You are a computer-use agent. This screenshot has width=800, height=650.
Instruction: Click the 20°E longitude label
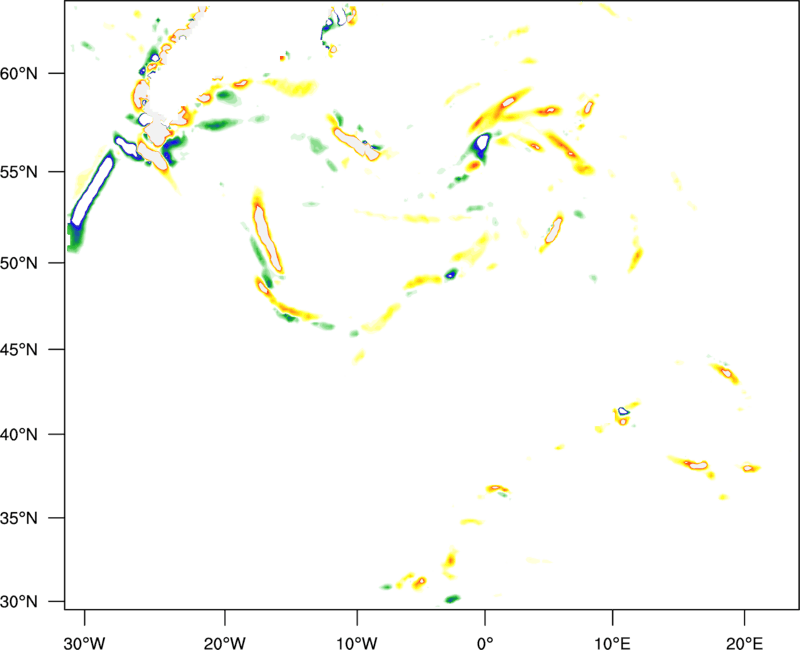click(x=744, y=642)
